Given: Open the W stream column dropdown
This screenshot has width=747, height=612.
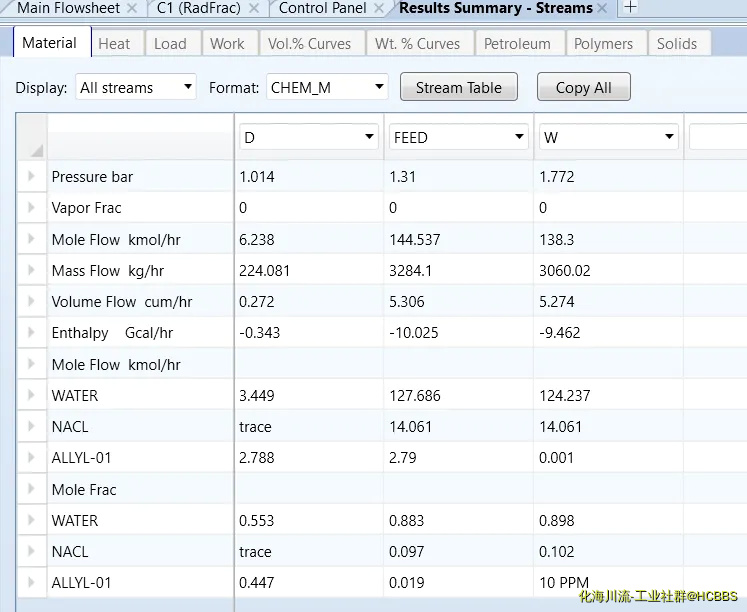Looking at the screenshot, I should click(609, 137).
